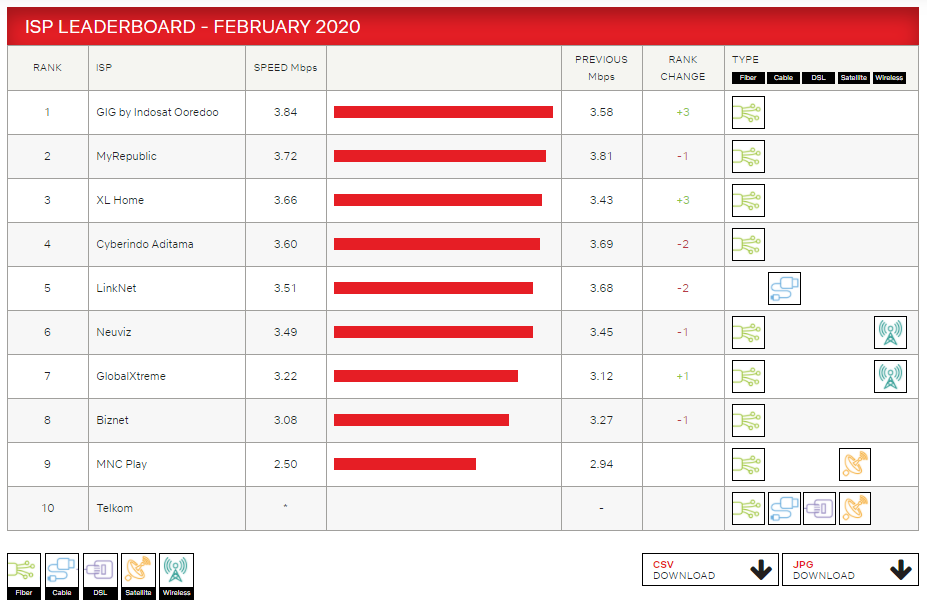Screen dimensions: 927x609
Task: Click the 3.81 previous Mbps value
Action: click(601, 156)
